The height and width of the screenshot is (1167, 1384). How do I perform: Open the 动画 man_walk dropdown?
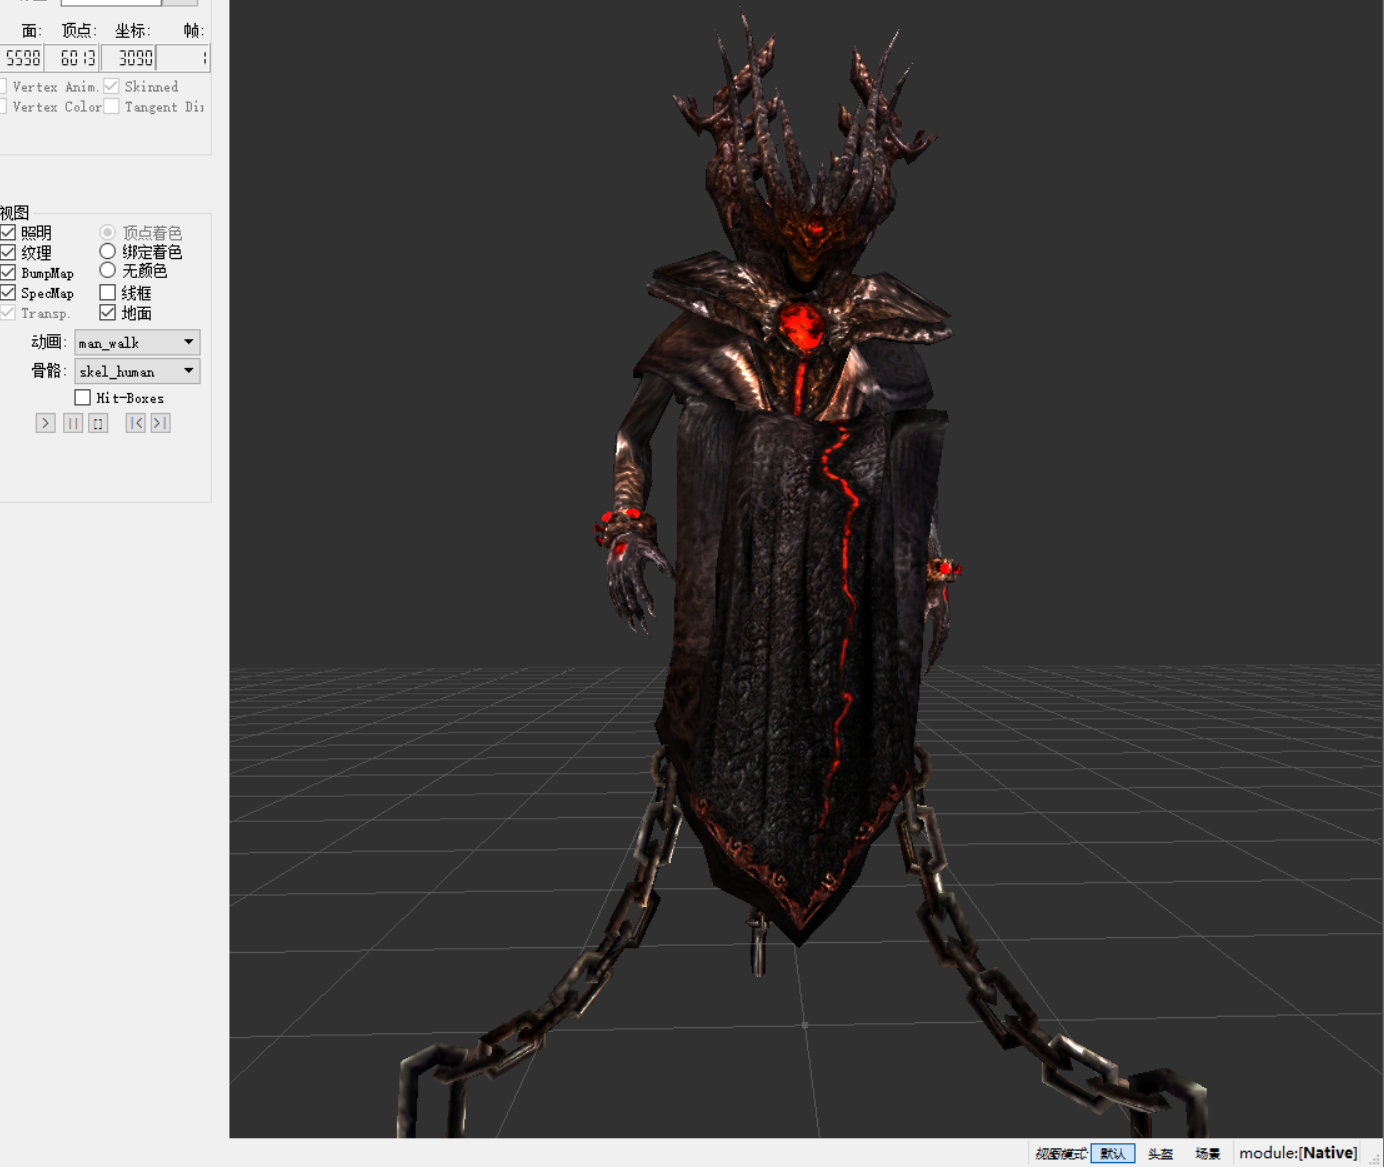point(138,342)
